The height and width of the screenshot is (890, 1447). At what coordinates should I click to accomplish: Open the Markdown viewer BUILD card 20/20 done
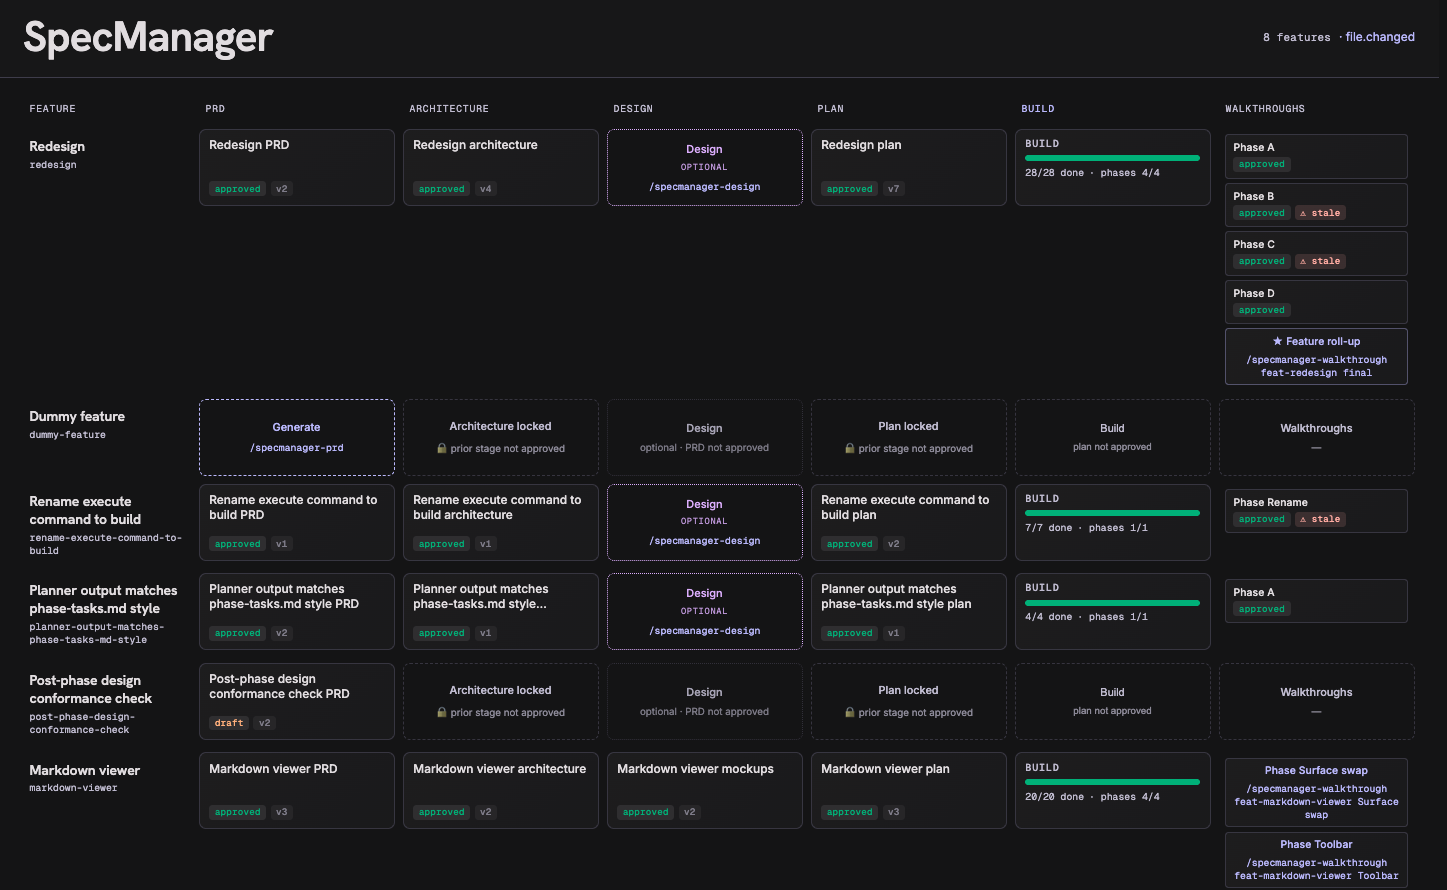coord(1113,790)
